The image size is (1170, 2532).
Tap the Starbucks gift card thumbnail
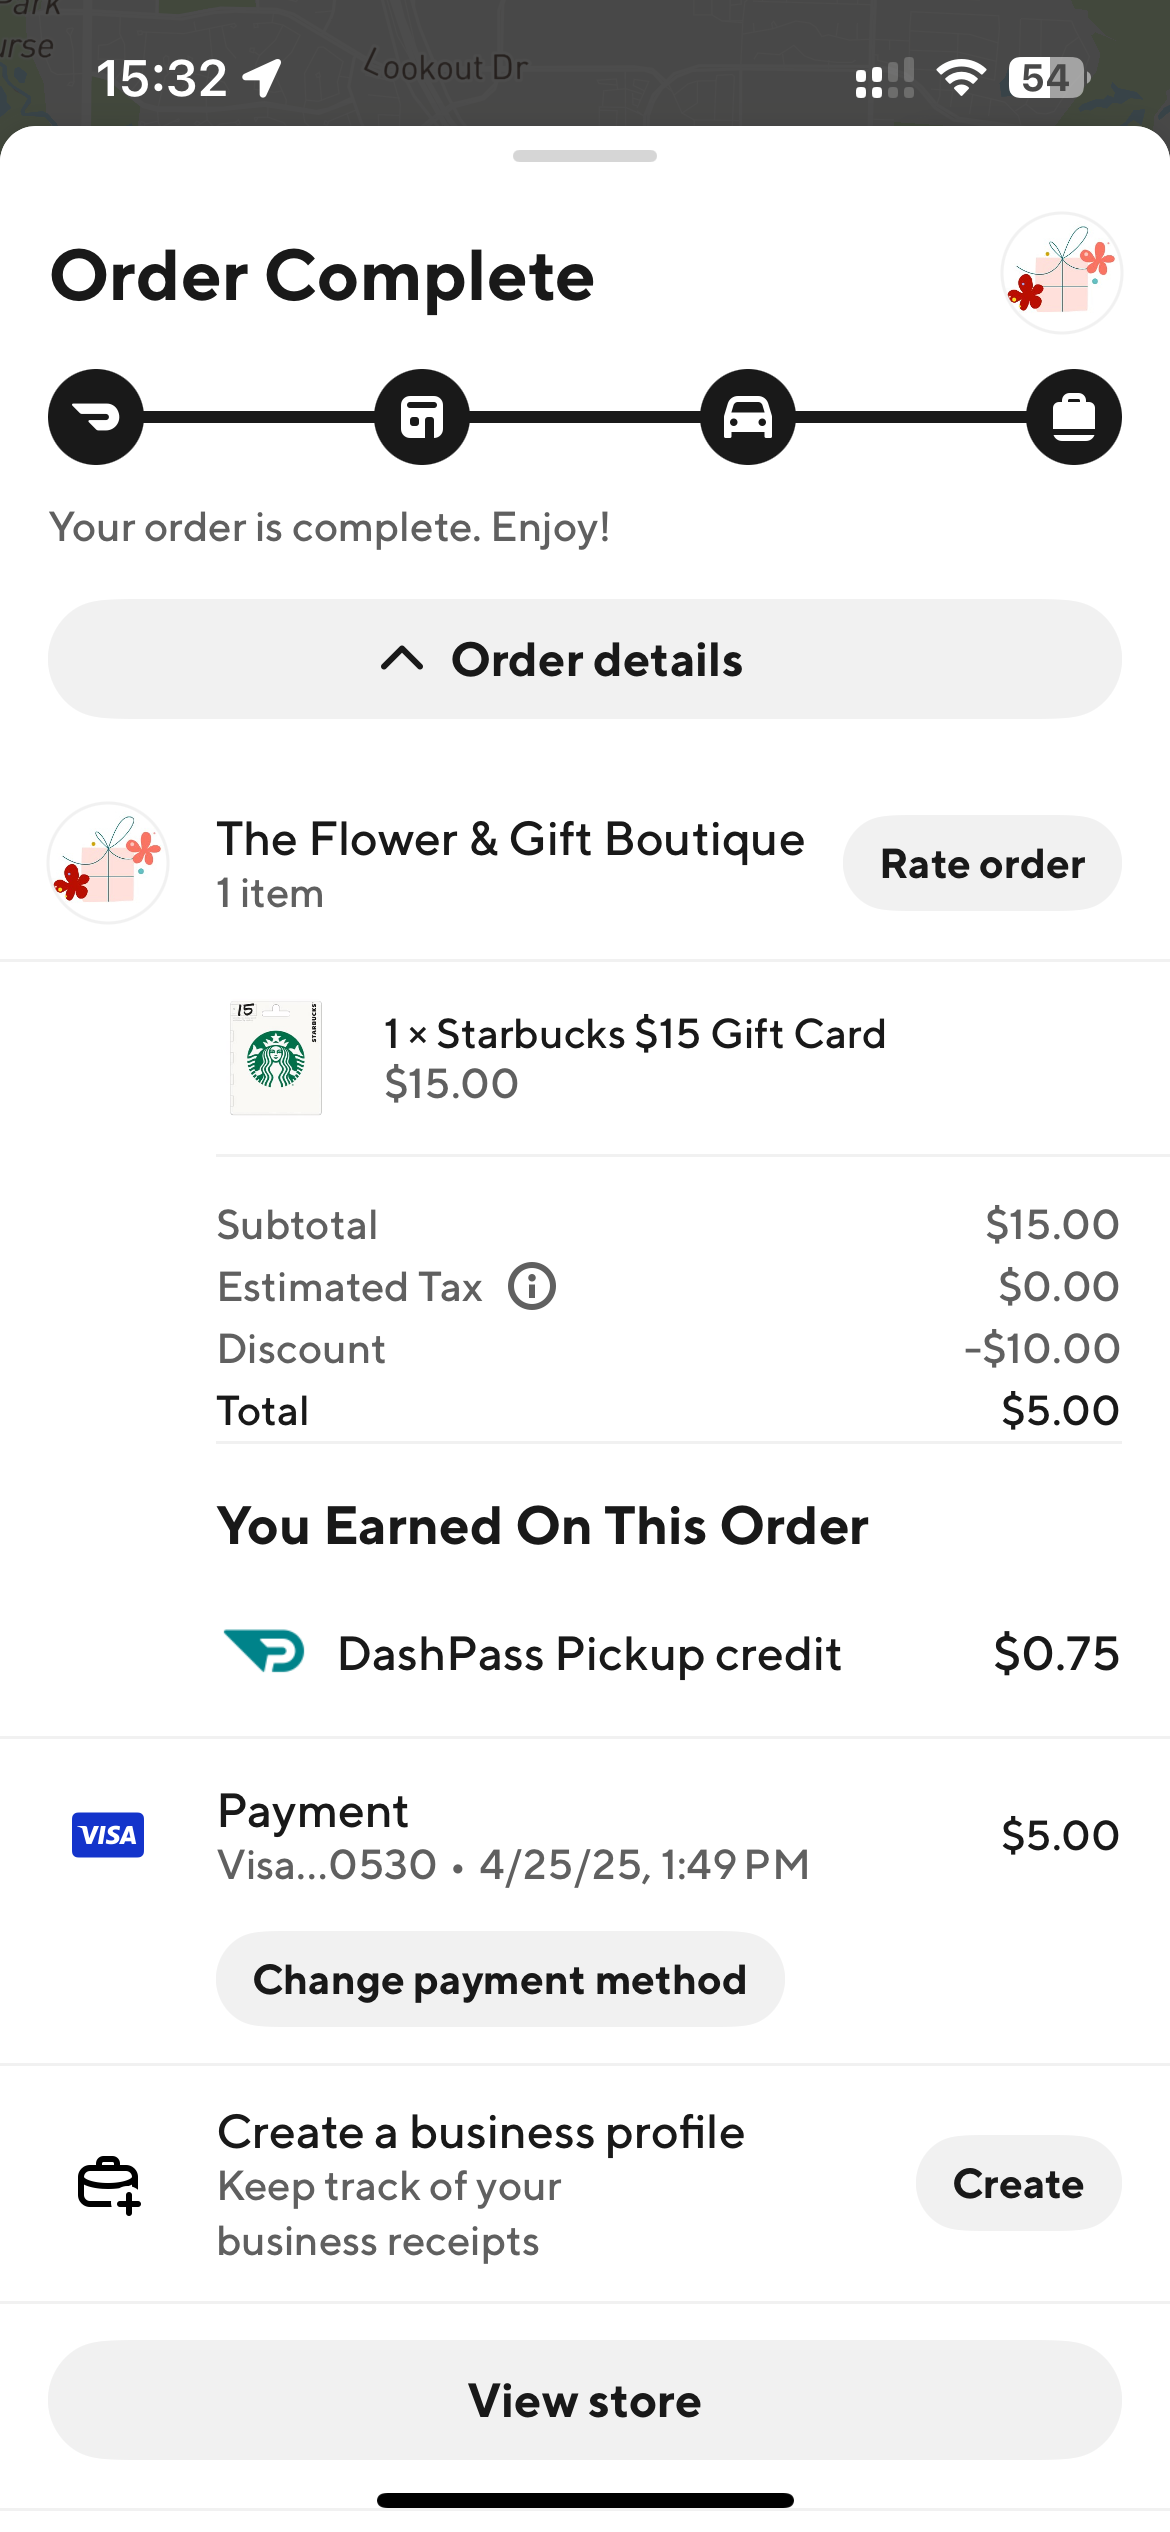pyautogui.click(x=276, y=1058)
